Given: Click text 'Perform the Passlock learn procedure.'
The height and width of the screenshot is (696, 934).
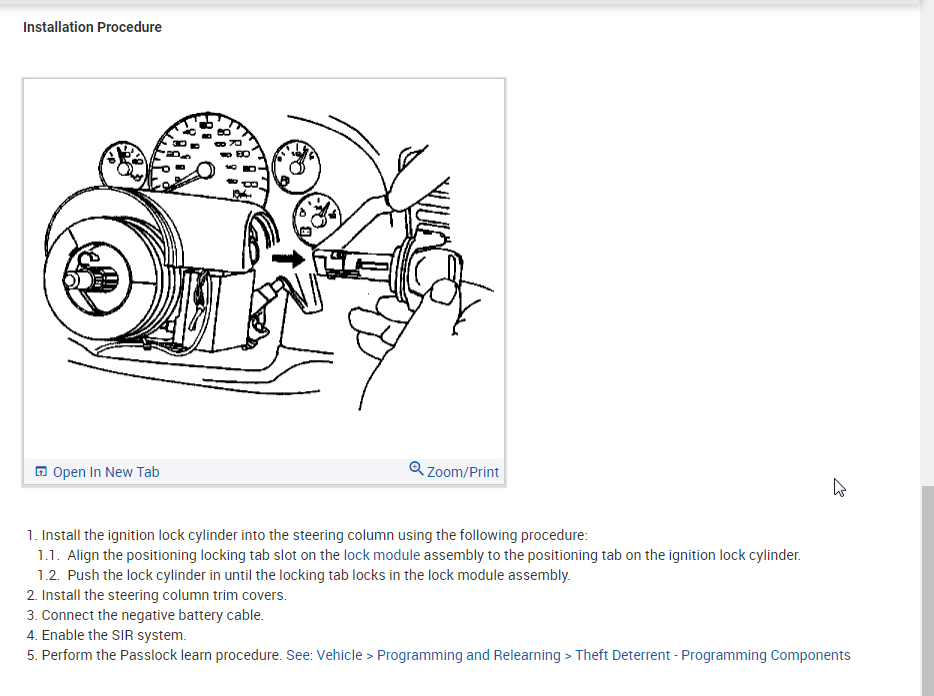Looking at the screenshot, I should pyautogui.click(x=161, y=655).
